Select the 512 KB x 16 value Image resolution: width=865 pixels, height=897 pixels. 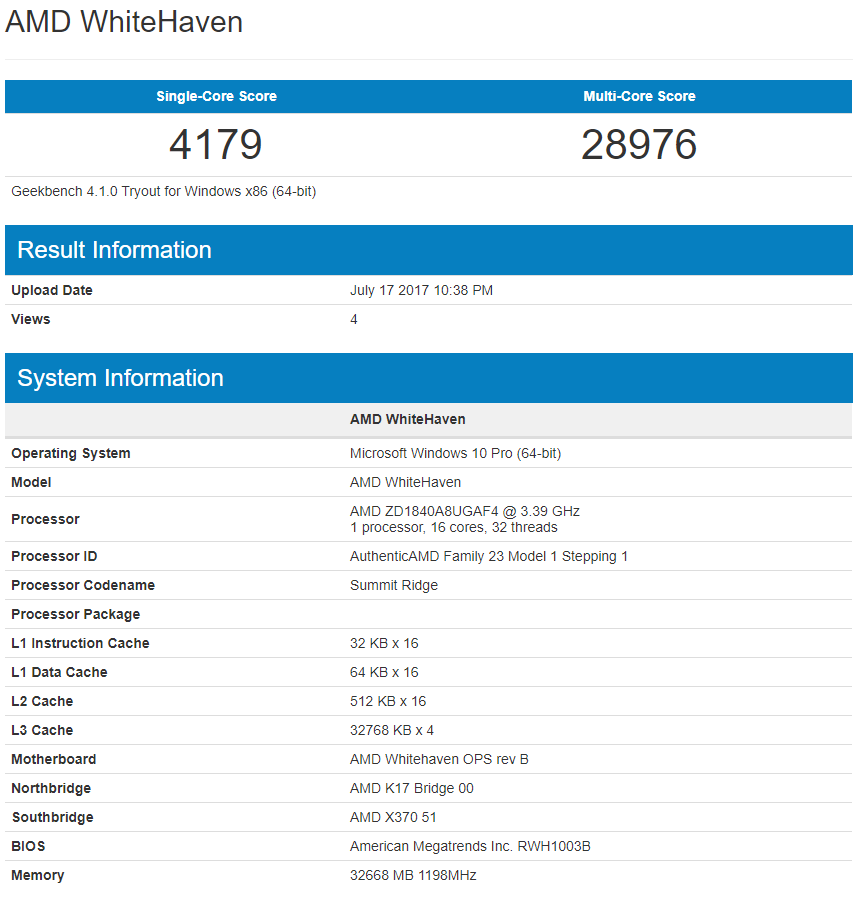[388, 701]
